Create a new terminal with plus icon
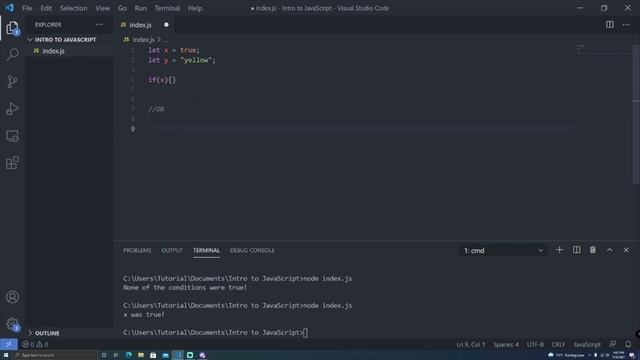 click(559, 250)
